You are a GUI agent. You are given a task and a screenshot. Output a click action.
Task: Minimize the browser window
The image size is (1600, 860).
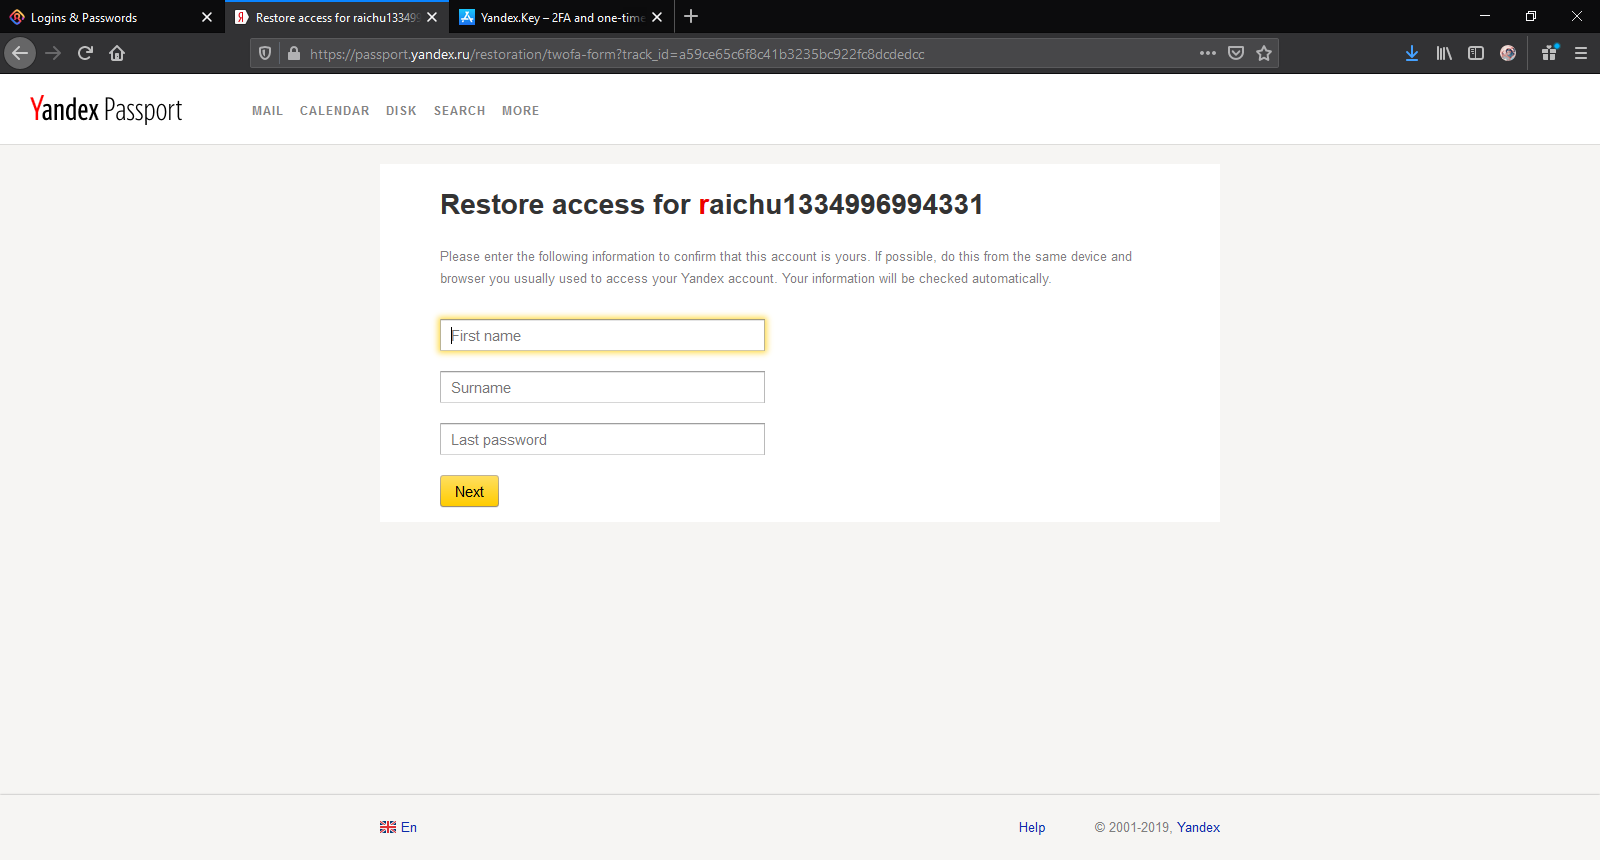tap(1485, 16)
